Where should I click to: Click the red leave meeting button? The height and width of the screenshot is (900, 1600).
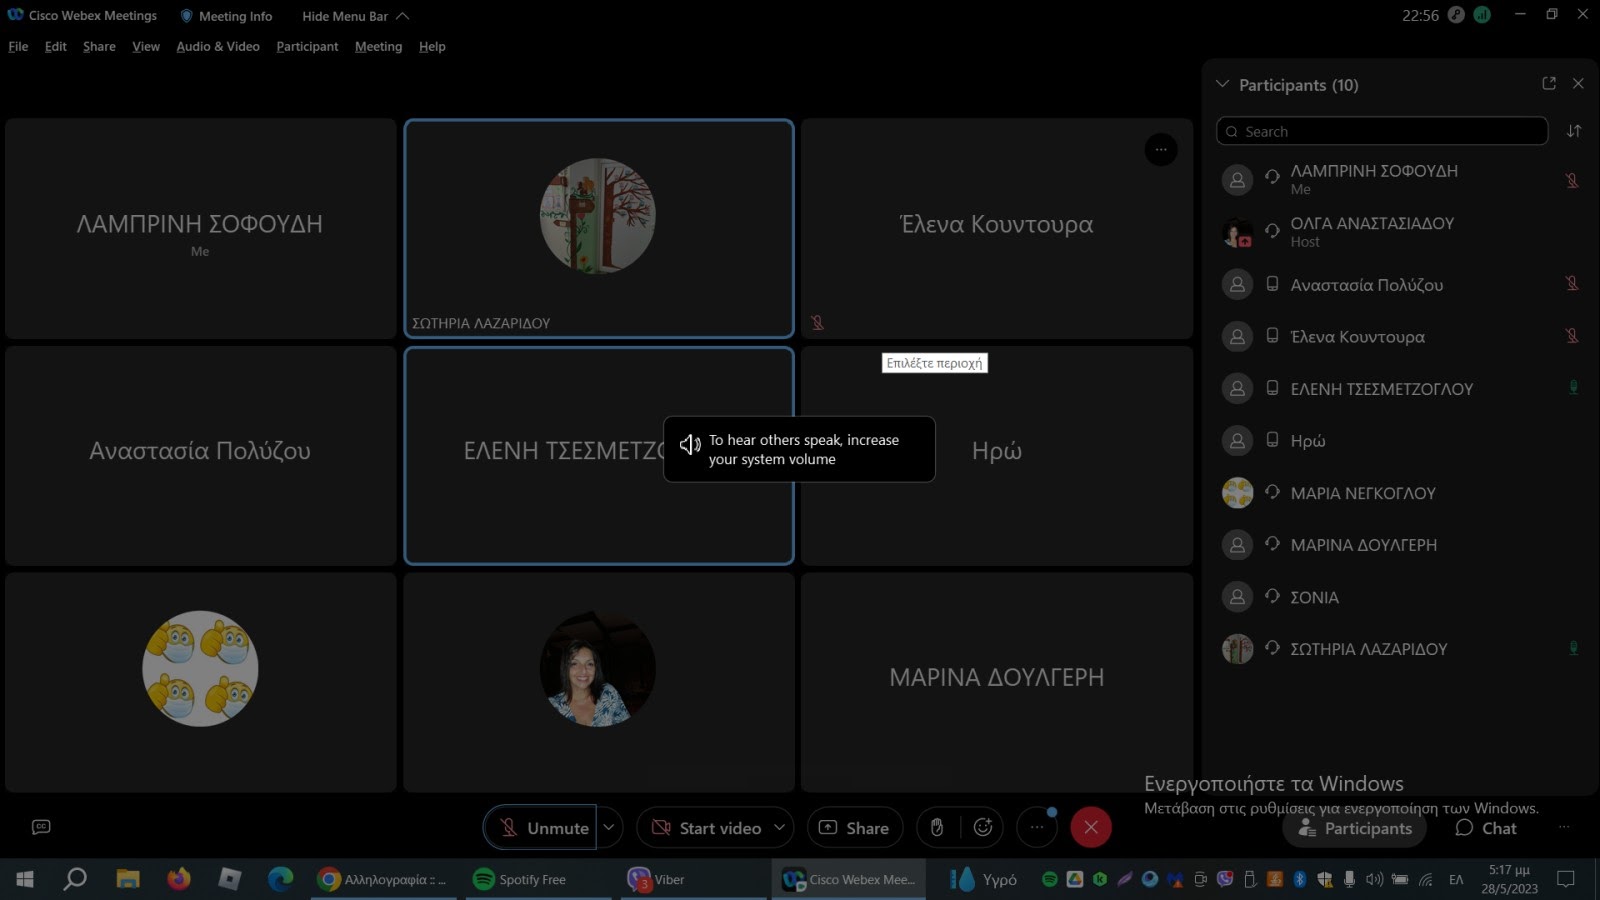point(1091,827)
